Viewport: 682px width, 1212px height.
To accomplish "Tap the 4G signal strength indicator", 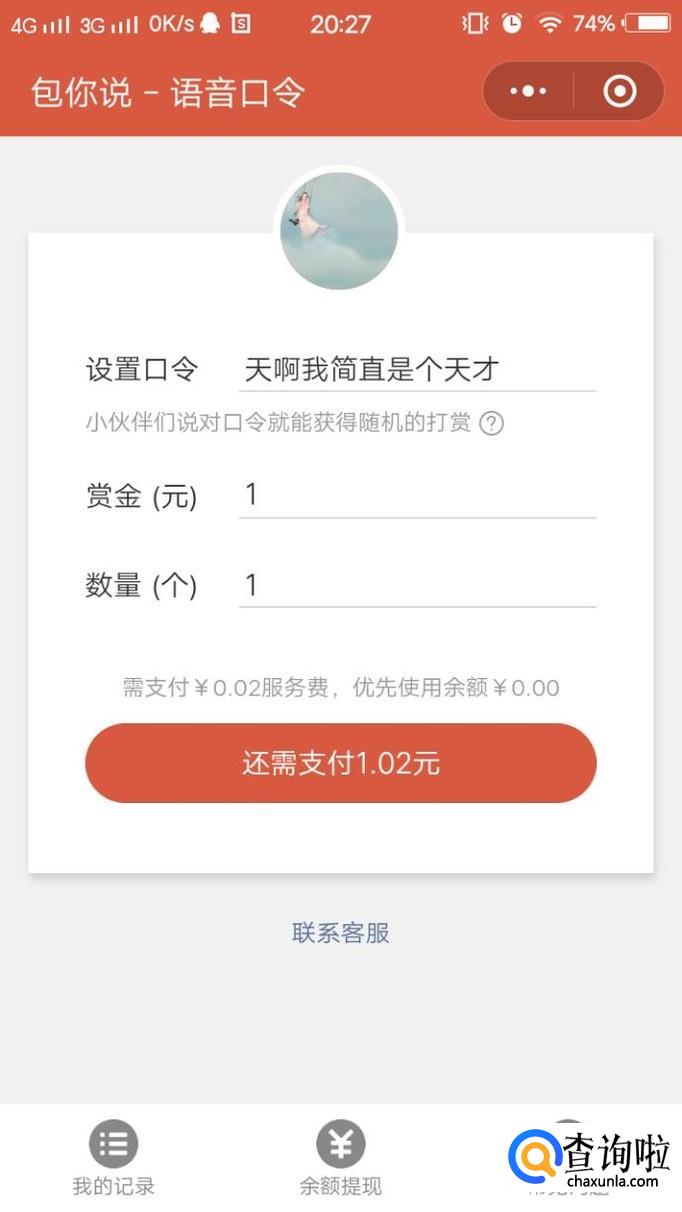I will tap(40, 24).
